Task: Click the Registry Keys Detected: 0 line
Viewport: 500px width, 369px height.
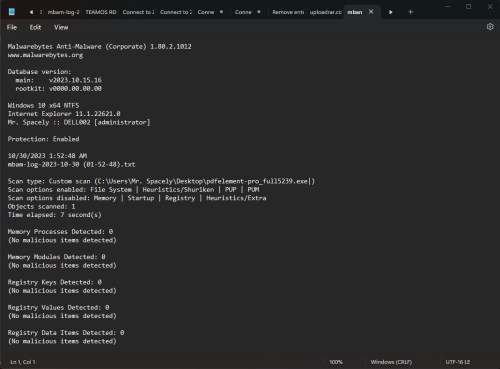Action: tap(55, 282)
